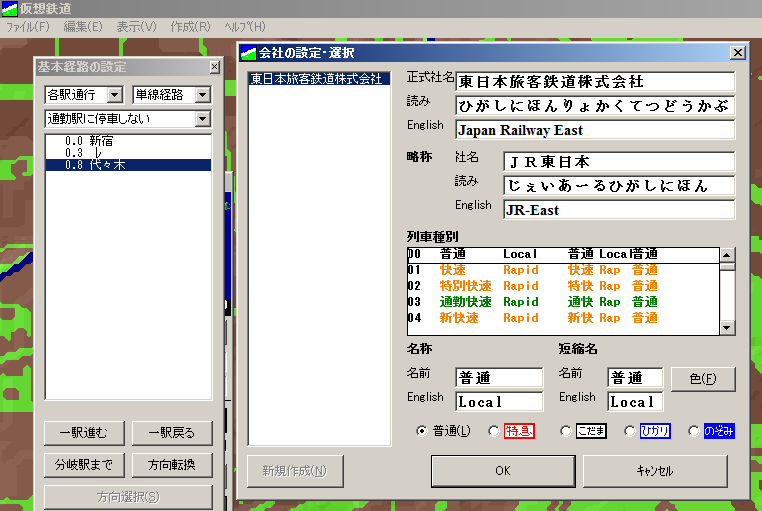
Task: Select the こだま radio button
Action: click(565, 431)
